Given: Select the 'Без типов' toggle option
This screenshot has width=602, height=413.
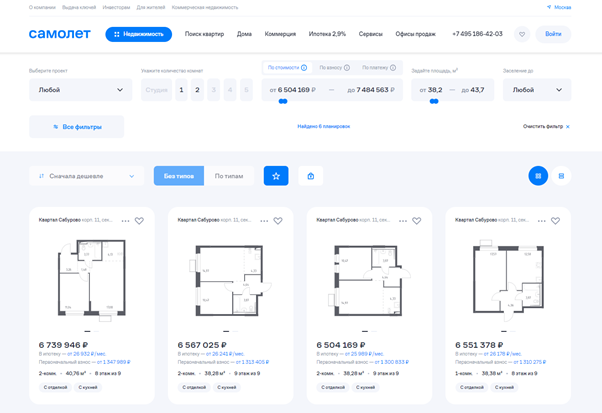Looking at the screenshot, I should point(179,176).
